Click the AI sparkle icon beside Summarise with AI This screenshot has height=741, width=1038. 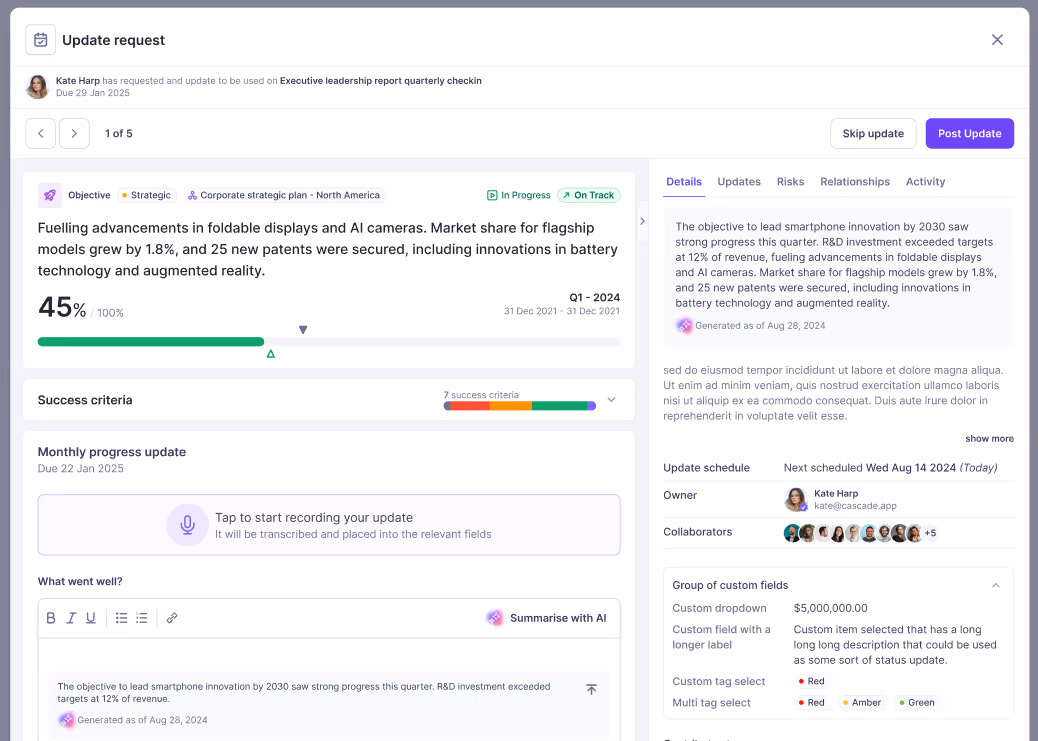point(495,618)
